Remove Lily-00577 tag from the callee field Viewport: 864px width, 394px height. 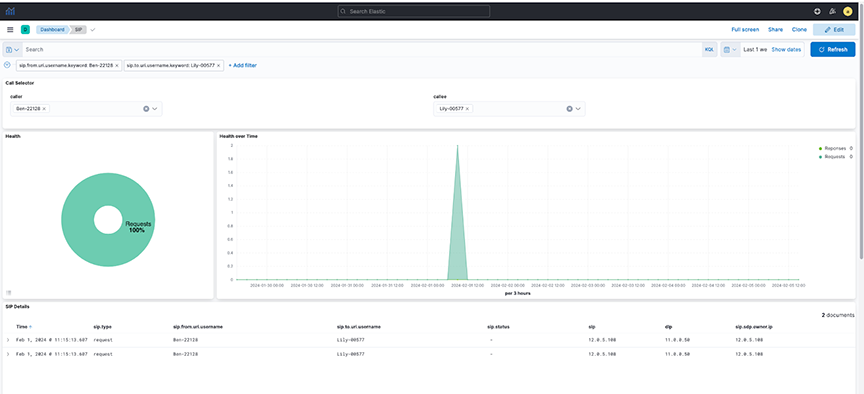pyautogui.click(x=467, y=109)
